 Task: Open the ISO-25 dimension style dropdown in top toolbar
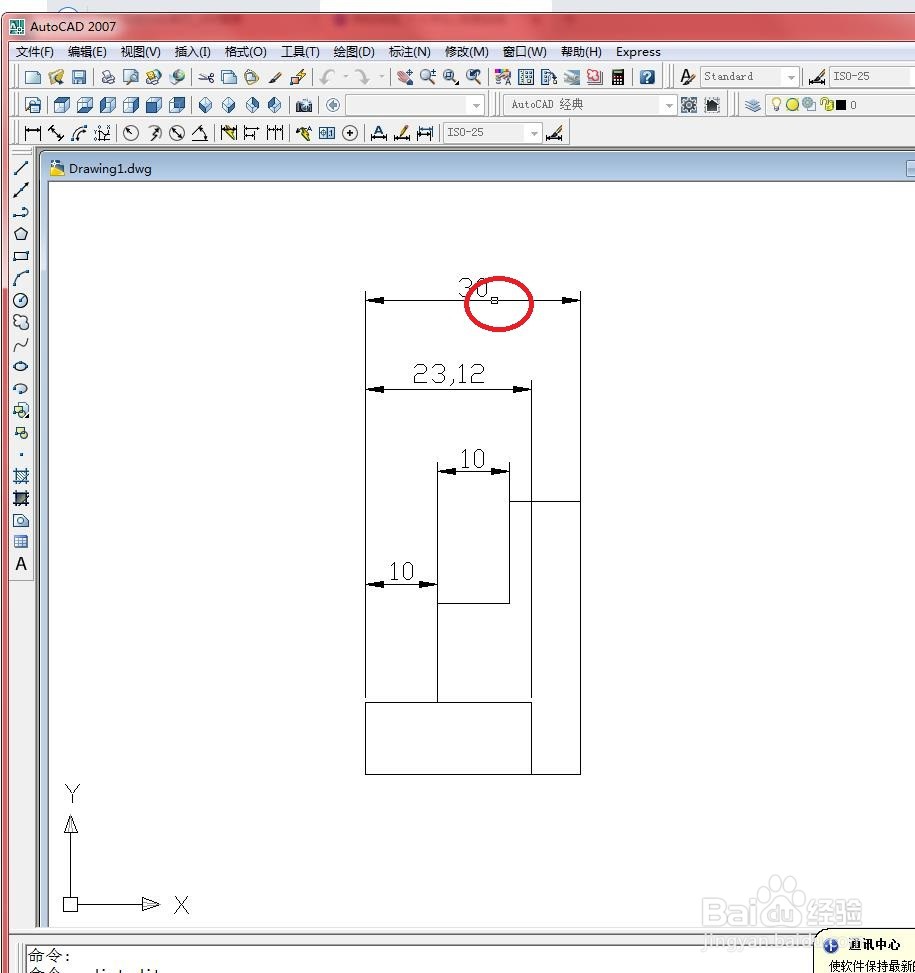click(x=872, y=77)
